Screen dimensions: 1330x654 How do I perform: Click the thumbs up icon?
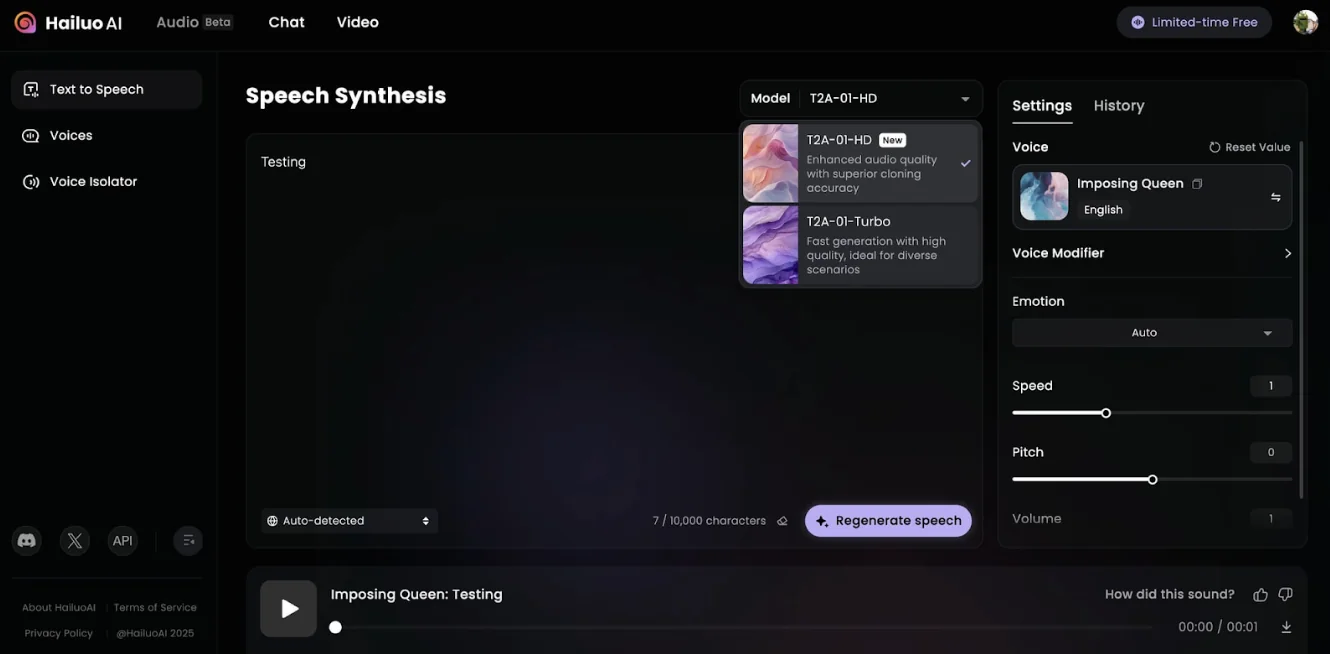point(1260,595)
